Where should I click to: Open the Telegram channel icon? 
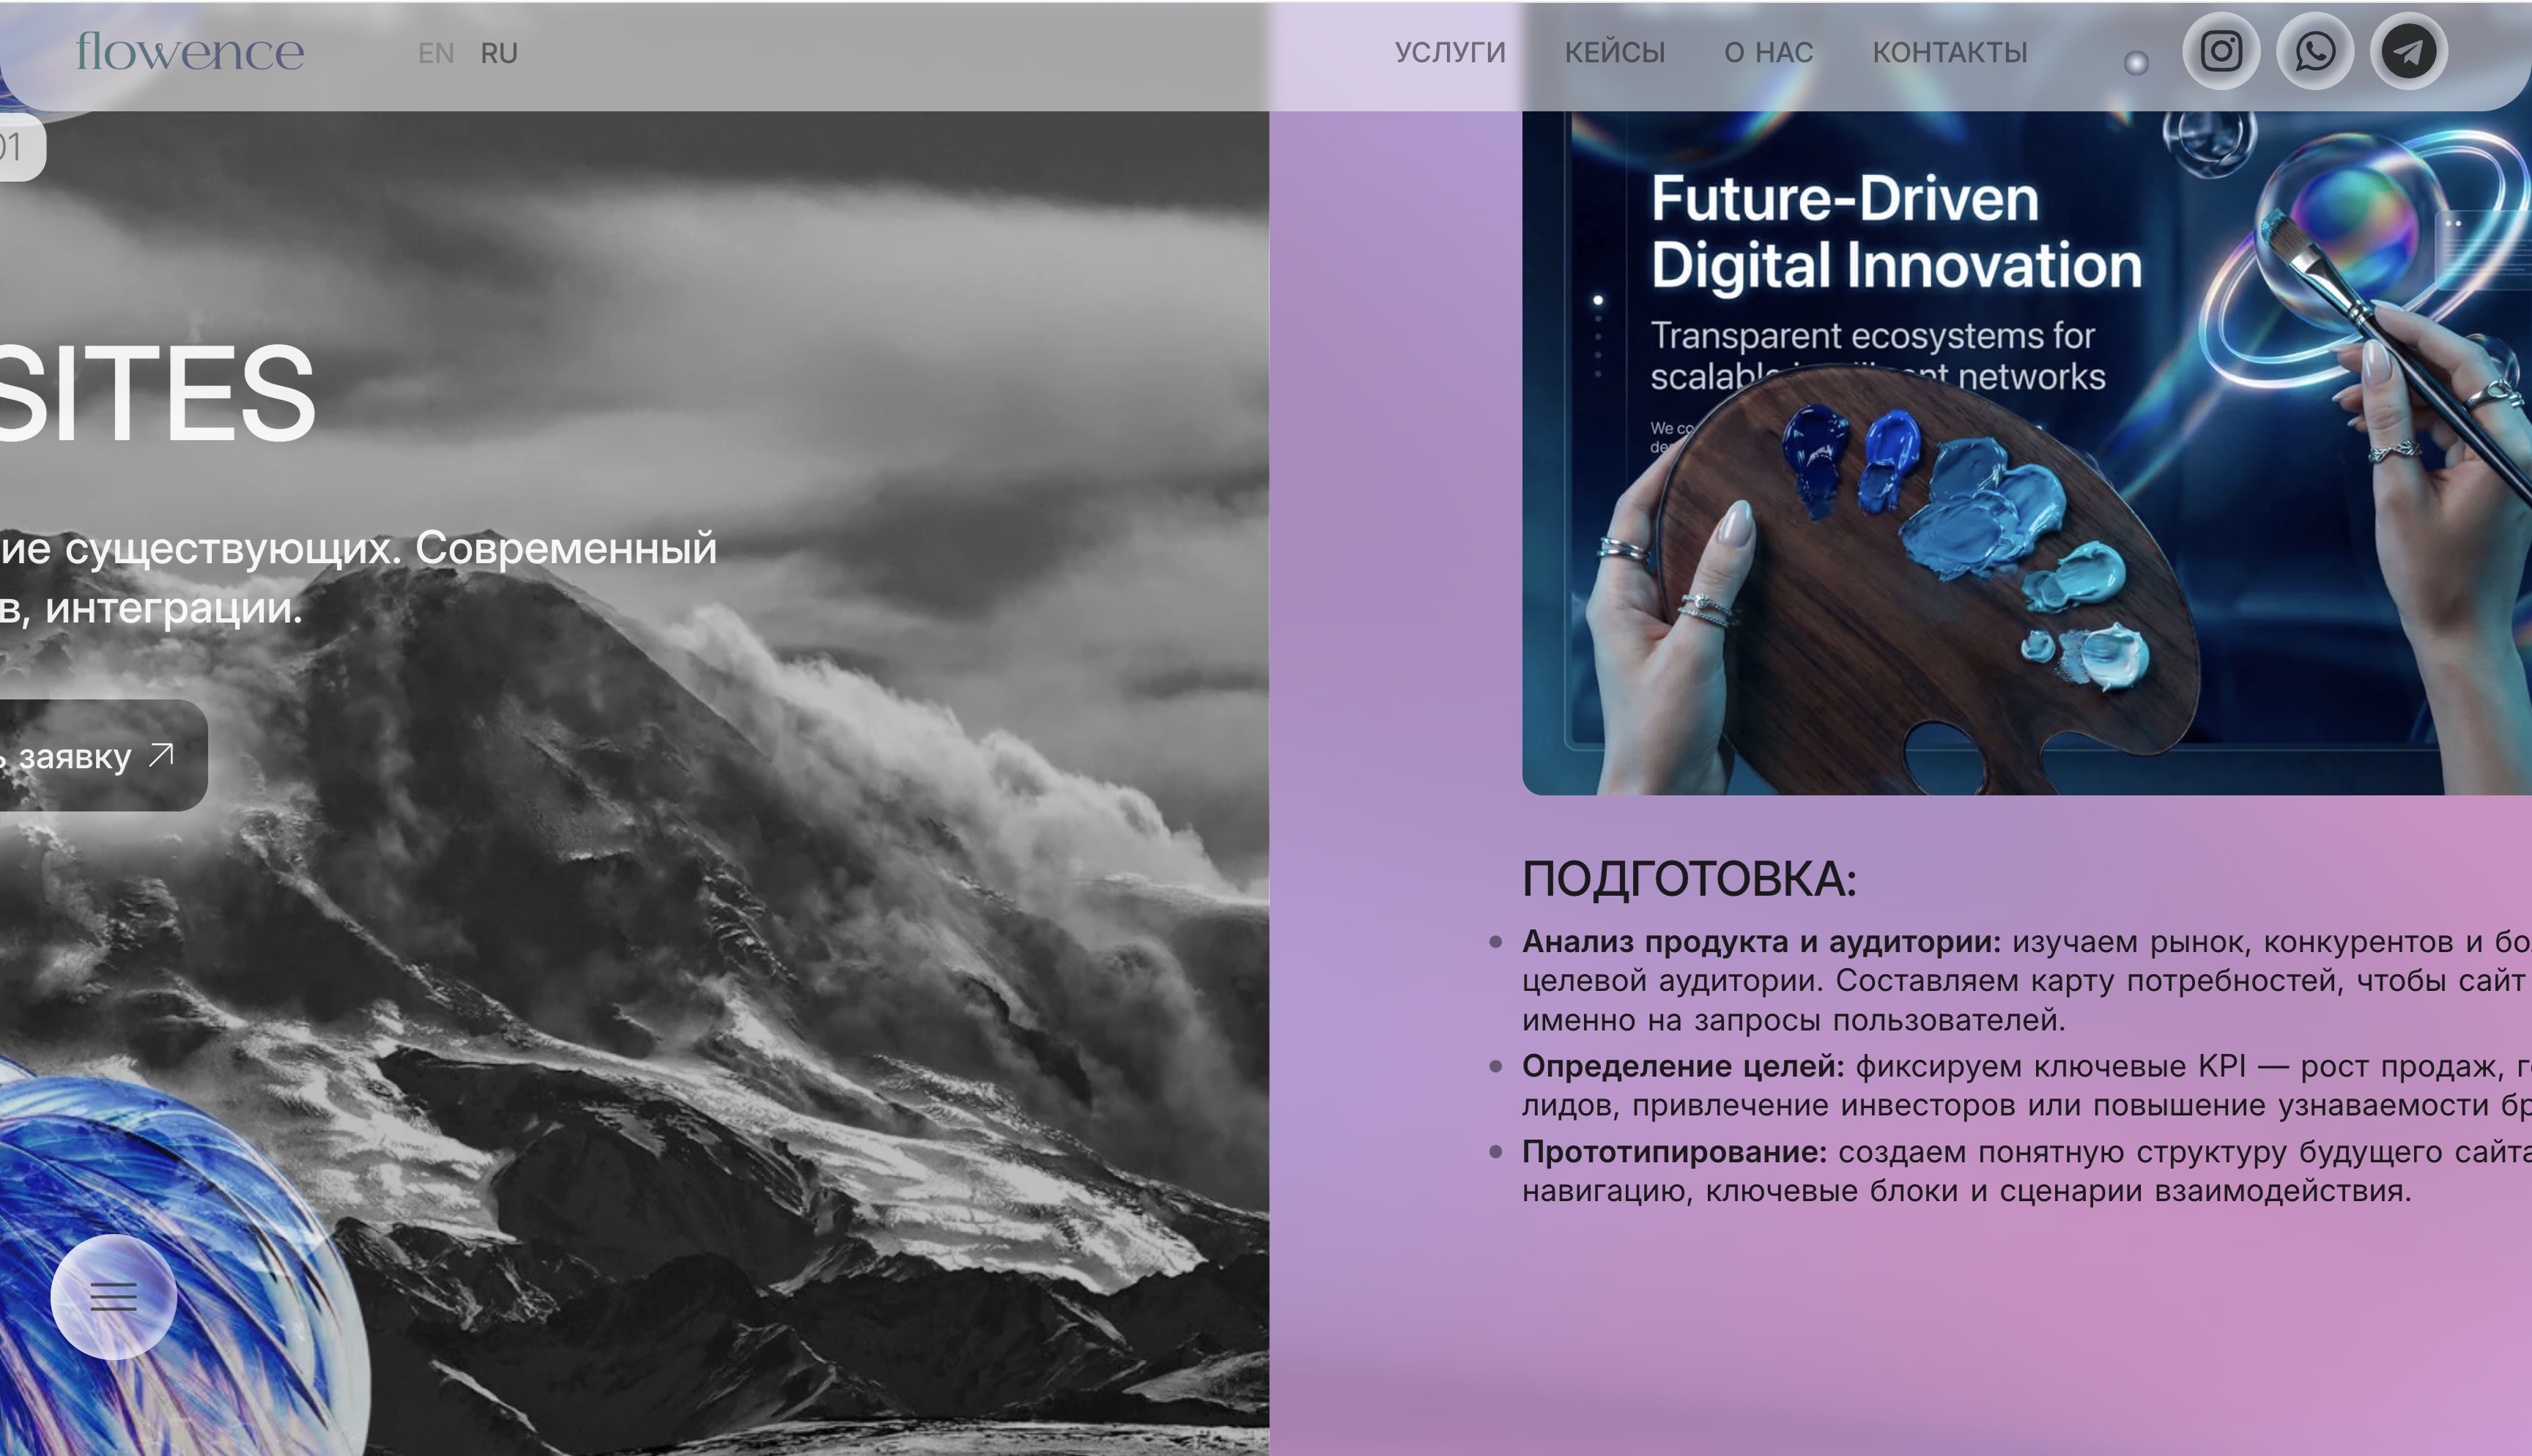(x=2409, y=51)
